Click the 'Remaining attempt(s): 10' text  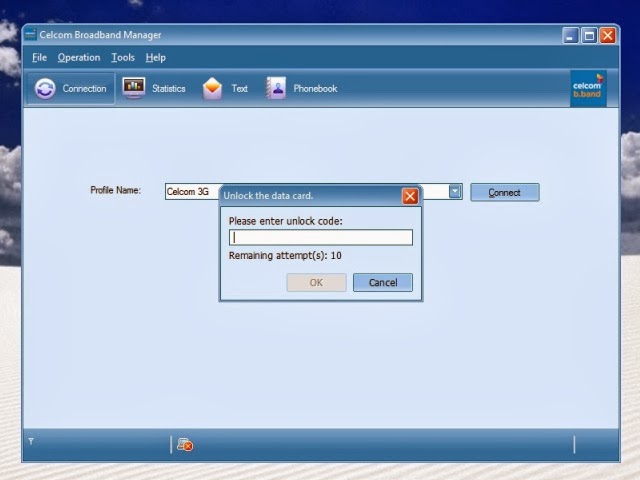[x=285, y=256]
